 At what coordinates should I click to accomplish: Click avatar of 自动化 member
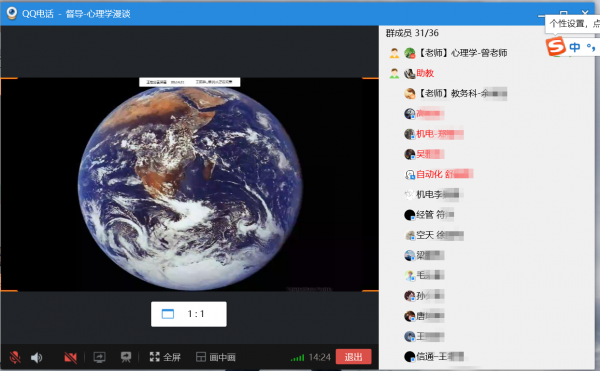pyautogui.click(x=410, y=174)
